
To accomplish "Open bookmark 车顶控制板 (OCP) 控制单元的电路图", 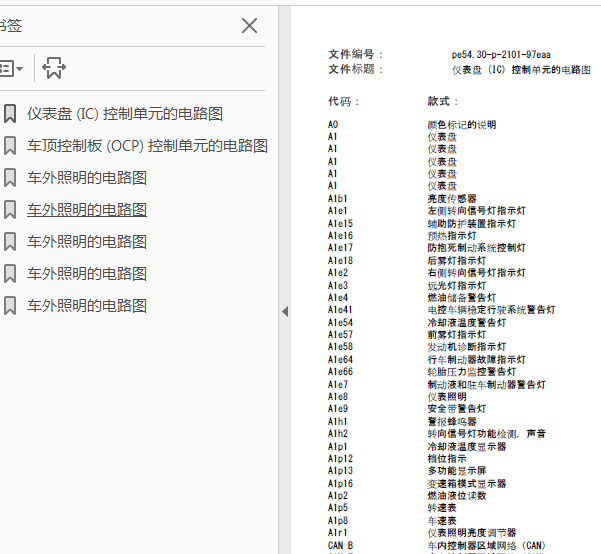I will pyautogui.click(x=147, y=146).
